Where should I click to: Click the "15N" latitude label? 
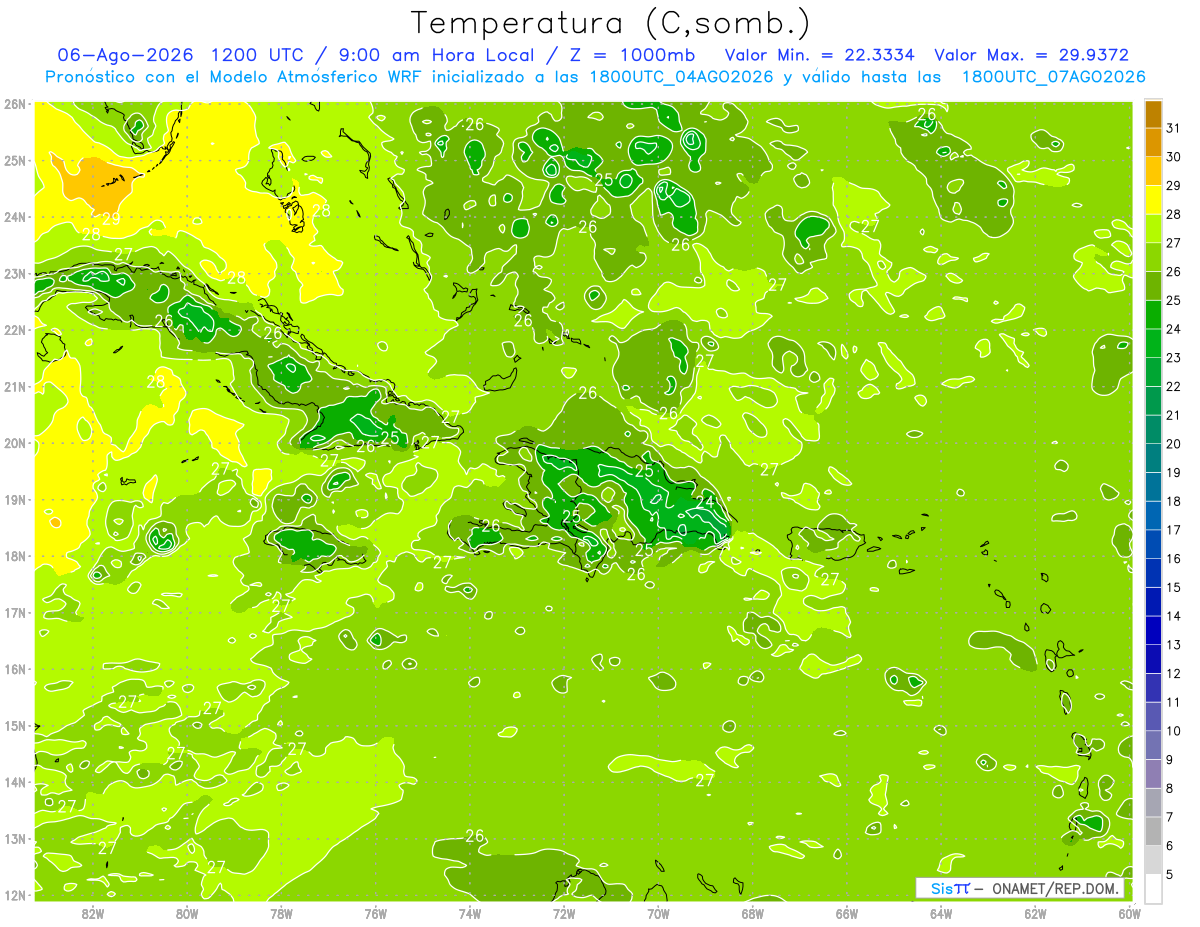pyautogui.click(x=15, y=726)
